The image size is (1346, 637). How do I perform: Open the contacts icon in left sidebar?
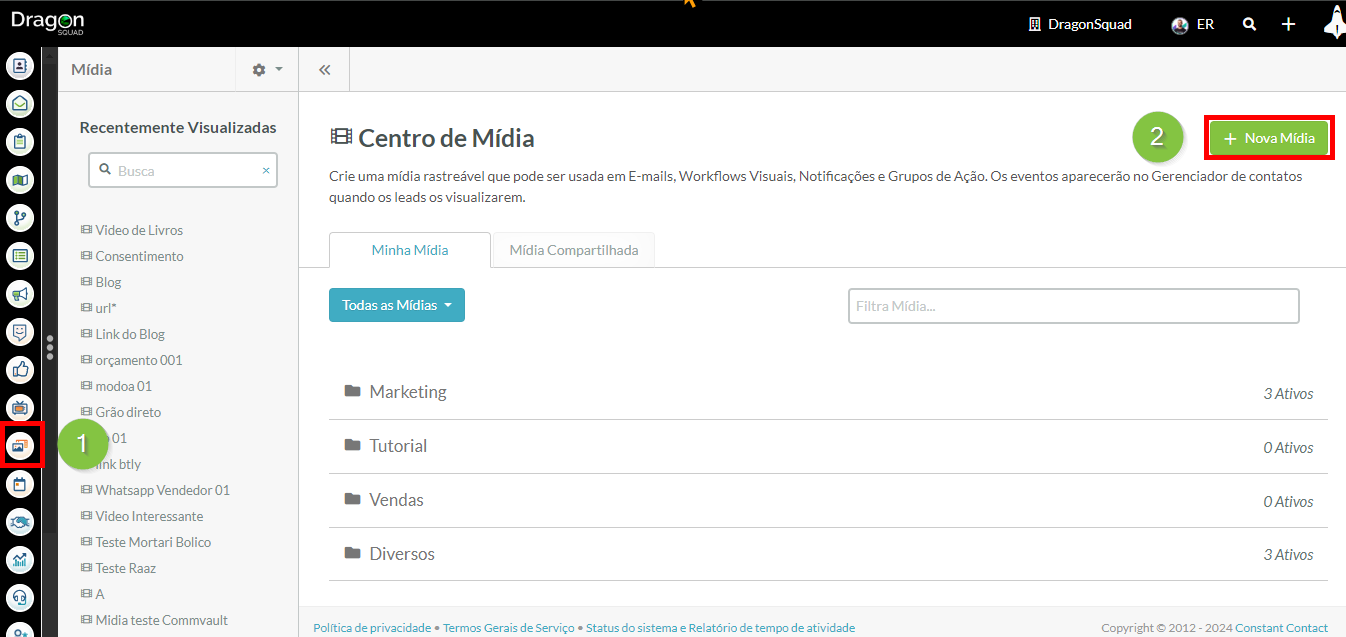pos(20,66)
